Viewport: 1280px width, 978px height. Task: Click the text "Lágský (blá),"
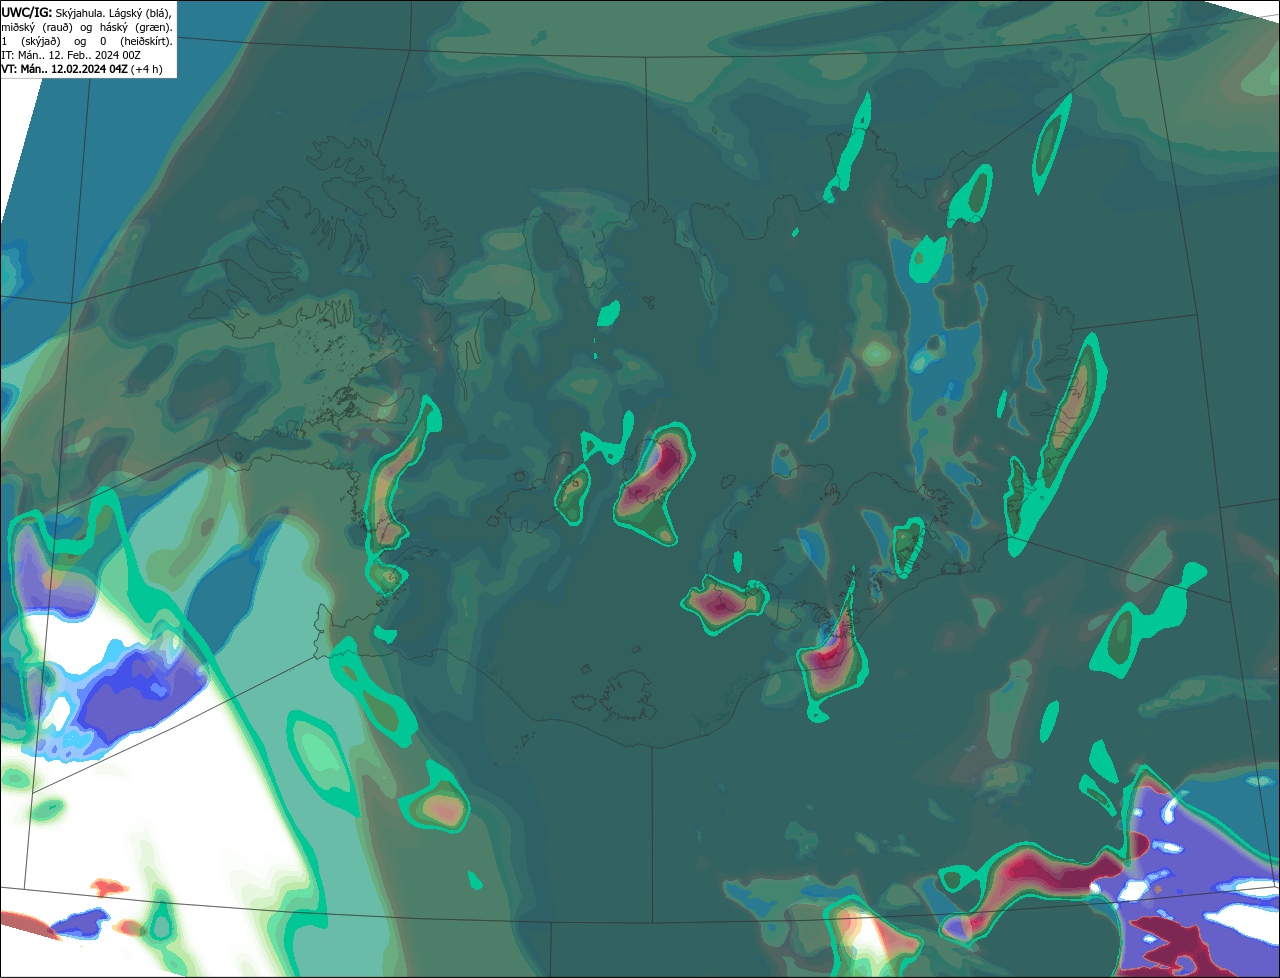pyautogui.click(x=141, y=13)
